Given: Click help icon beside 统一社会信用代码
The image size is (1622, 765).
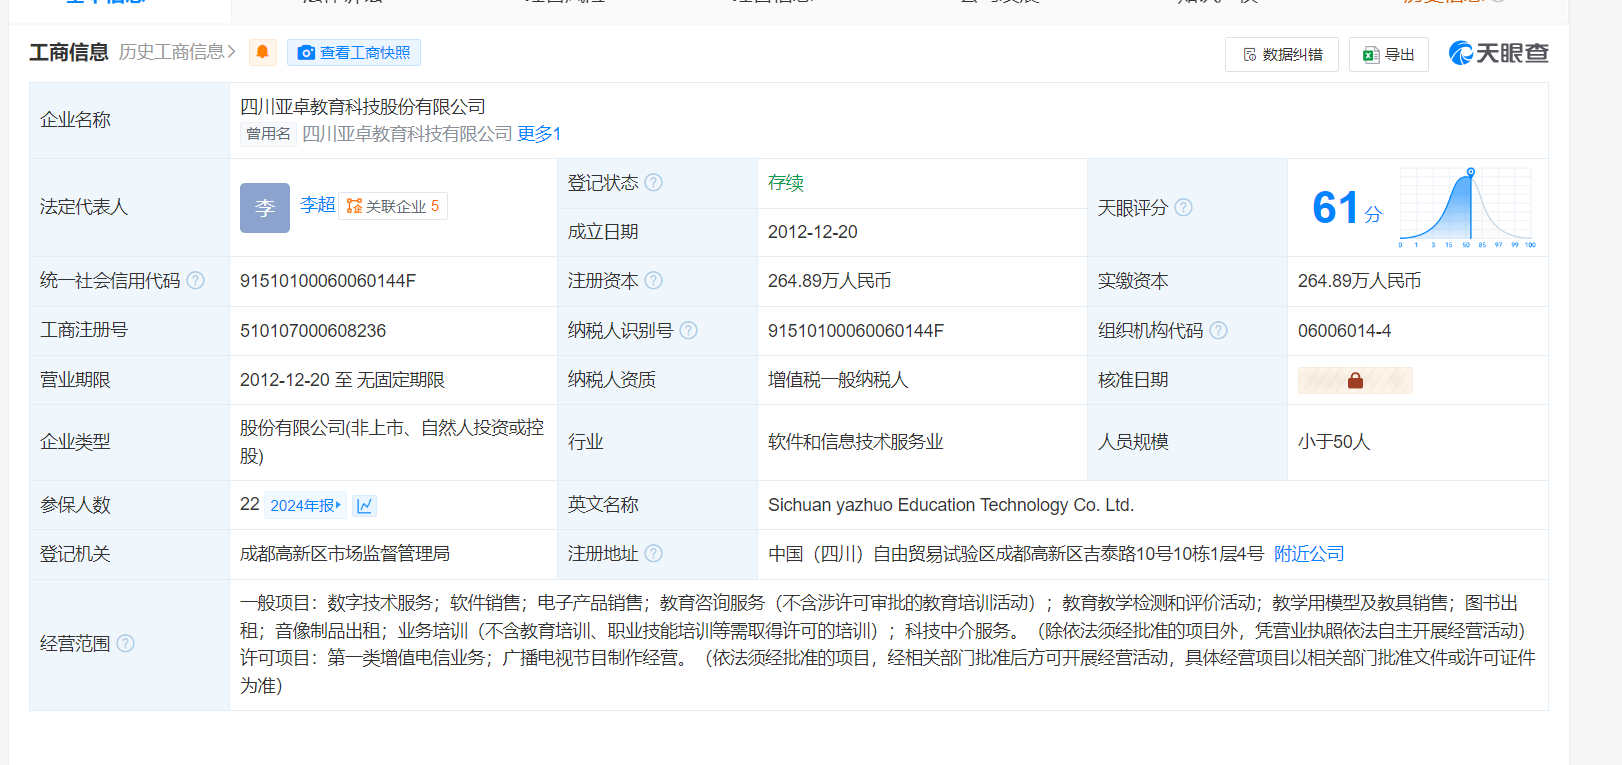Looking at the screenshot, I should 196,280.
